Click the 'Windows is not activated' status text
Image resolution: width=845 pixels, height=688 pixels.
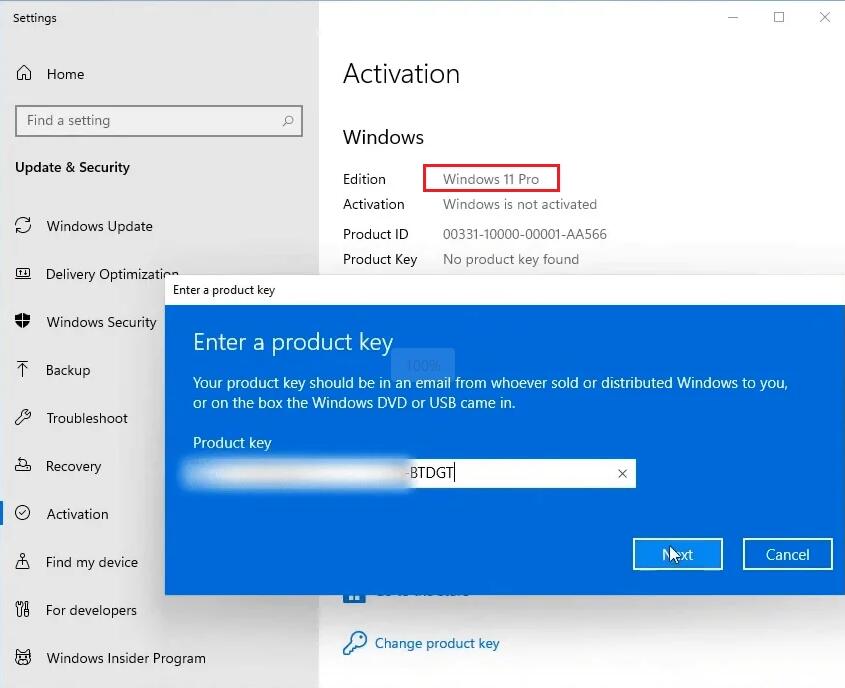520,204
